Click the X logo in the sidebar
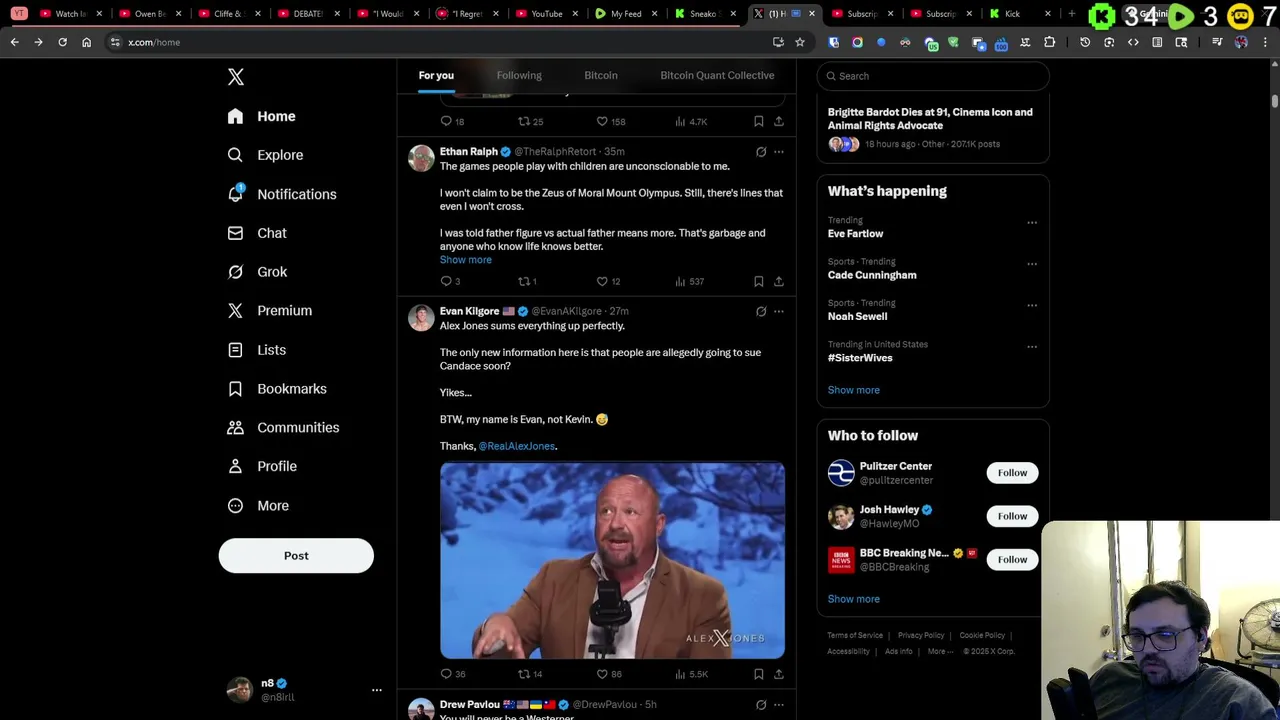The width and height of the screenshot is (1280, 720). coord(236,77)
